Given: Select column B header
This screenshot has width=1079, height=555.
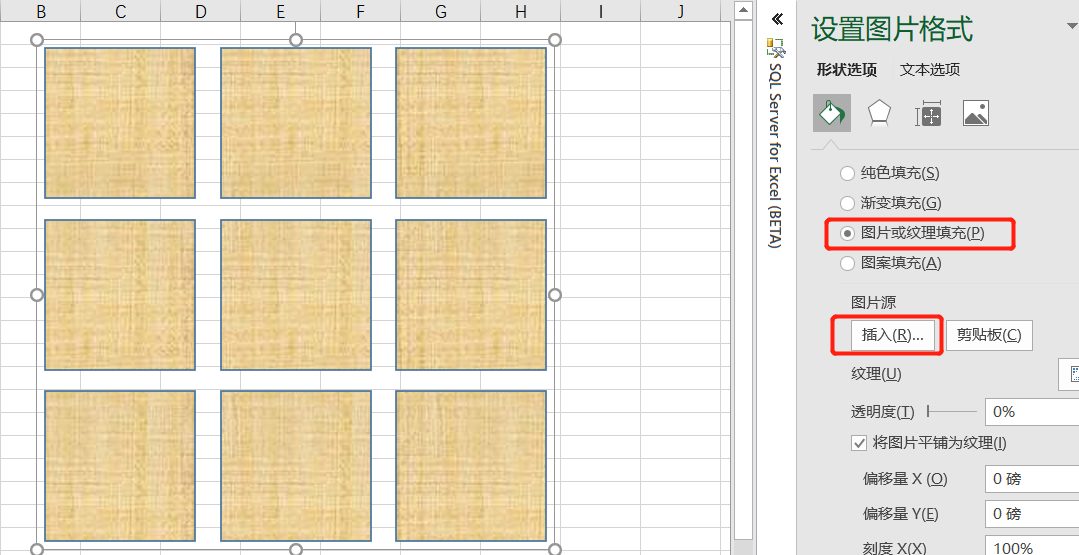Looking at the screenshot, I should pos(41,11).
